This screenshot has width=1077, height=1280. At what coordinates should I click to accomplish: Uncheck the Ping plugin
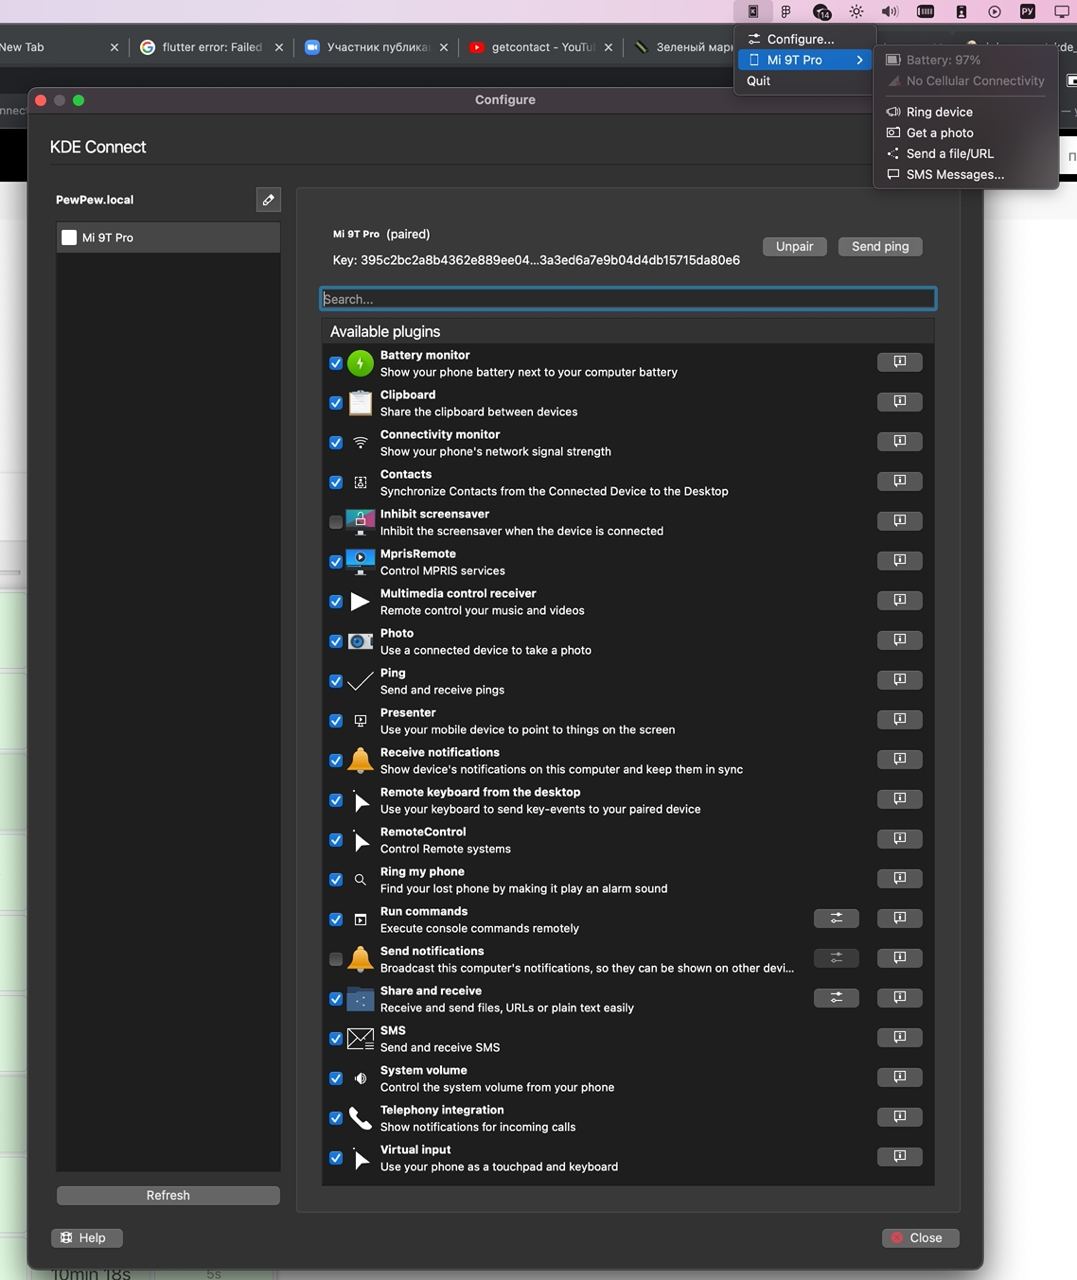point(336,681)
